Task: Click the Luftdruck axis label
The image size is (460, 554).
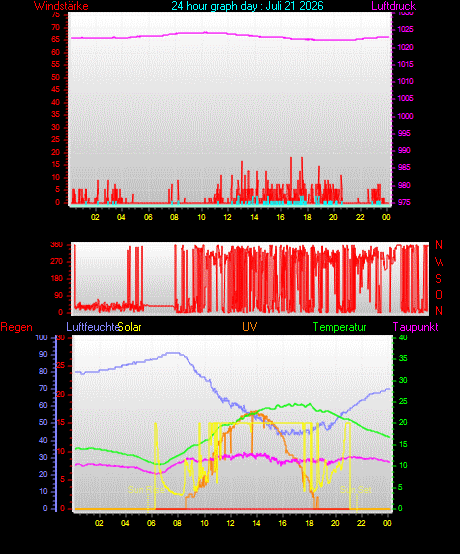Action: click(x=394, y=6)
